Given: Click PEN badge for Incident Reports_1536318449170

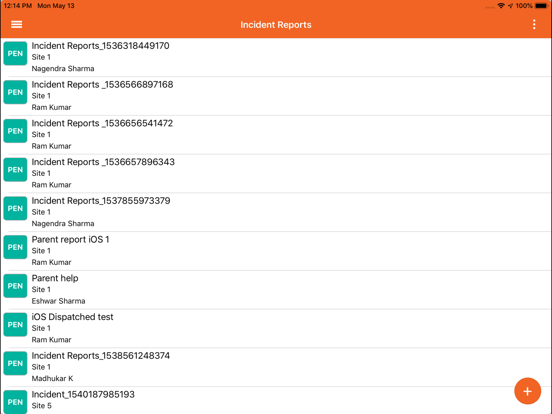Looking at the screenshot, I should tap(15, 54).
